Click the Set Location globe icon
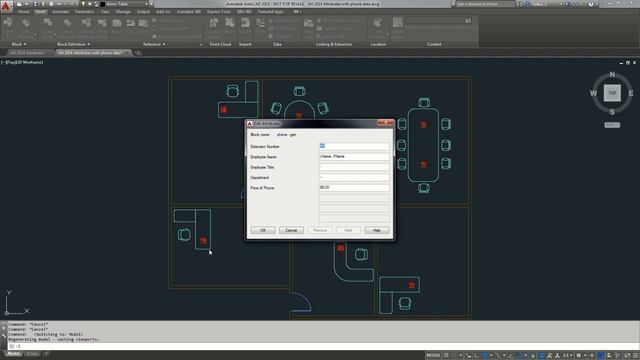 click(x=378, y=22)
